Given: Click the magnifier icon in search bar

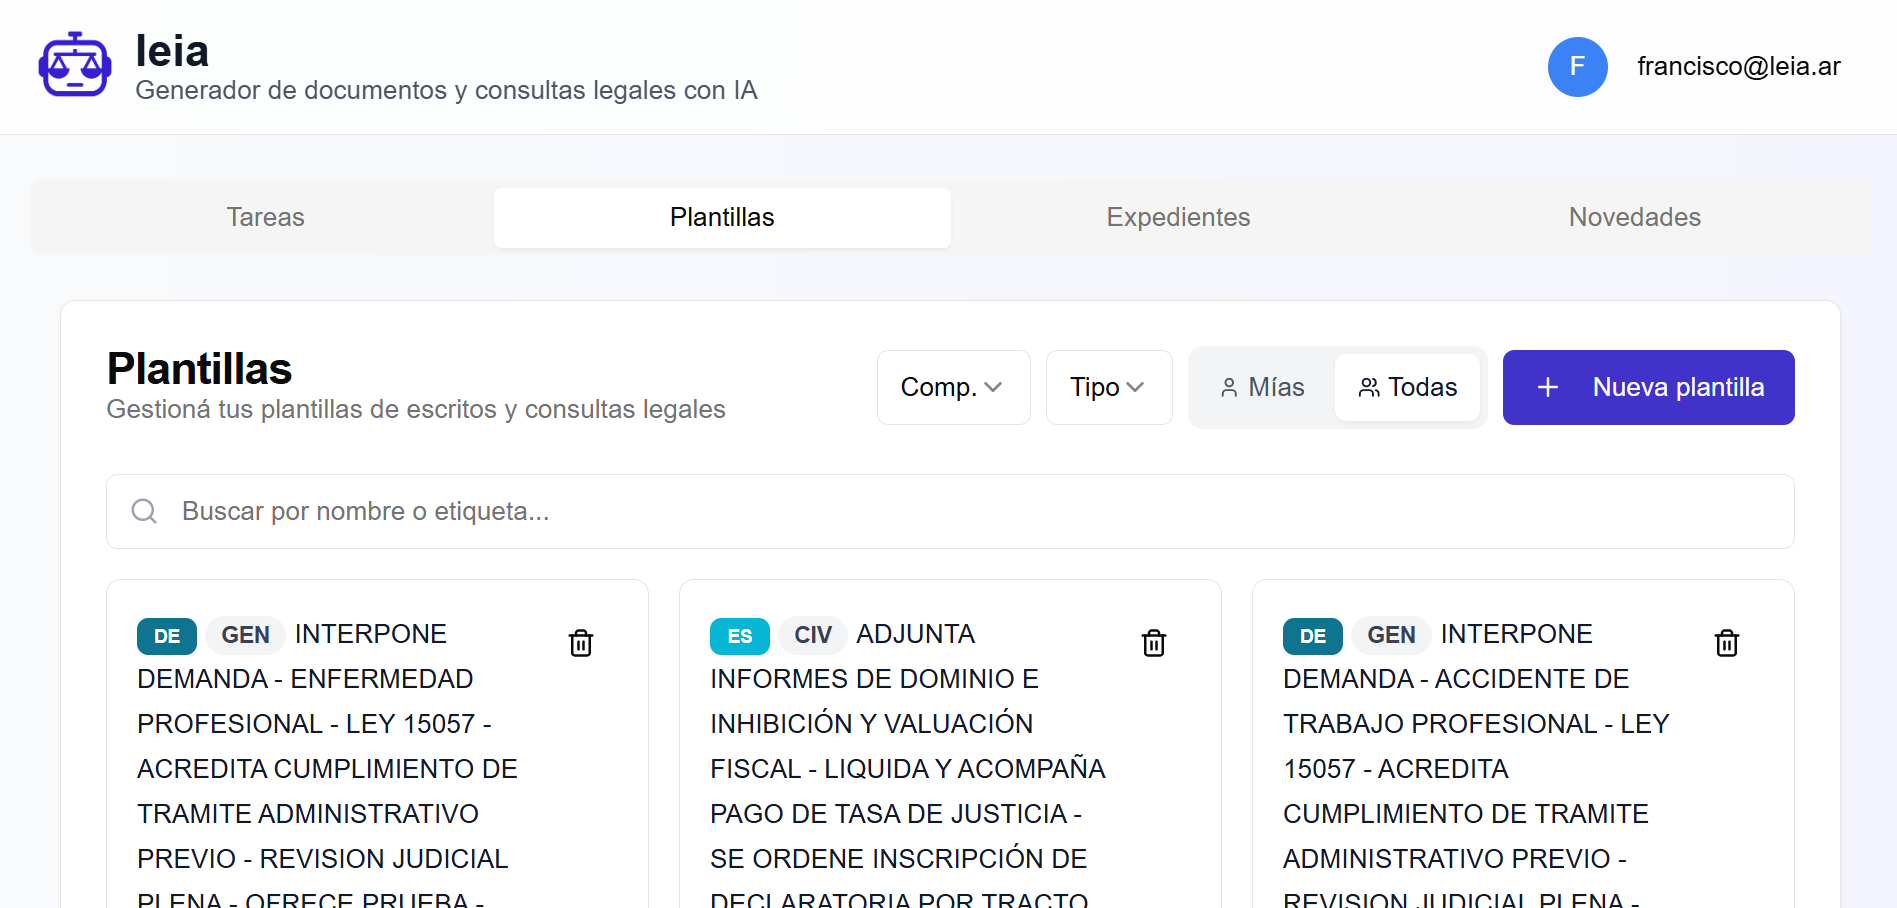Looking at the screenshot, I should [x=145, y=512].
